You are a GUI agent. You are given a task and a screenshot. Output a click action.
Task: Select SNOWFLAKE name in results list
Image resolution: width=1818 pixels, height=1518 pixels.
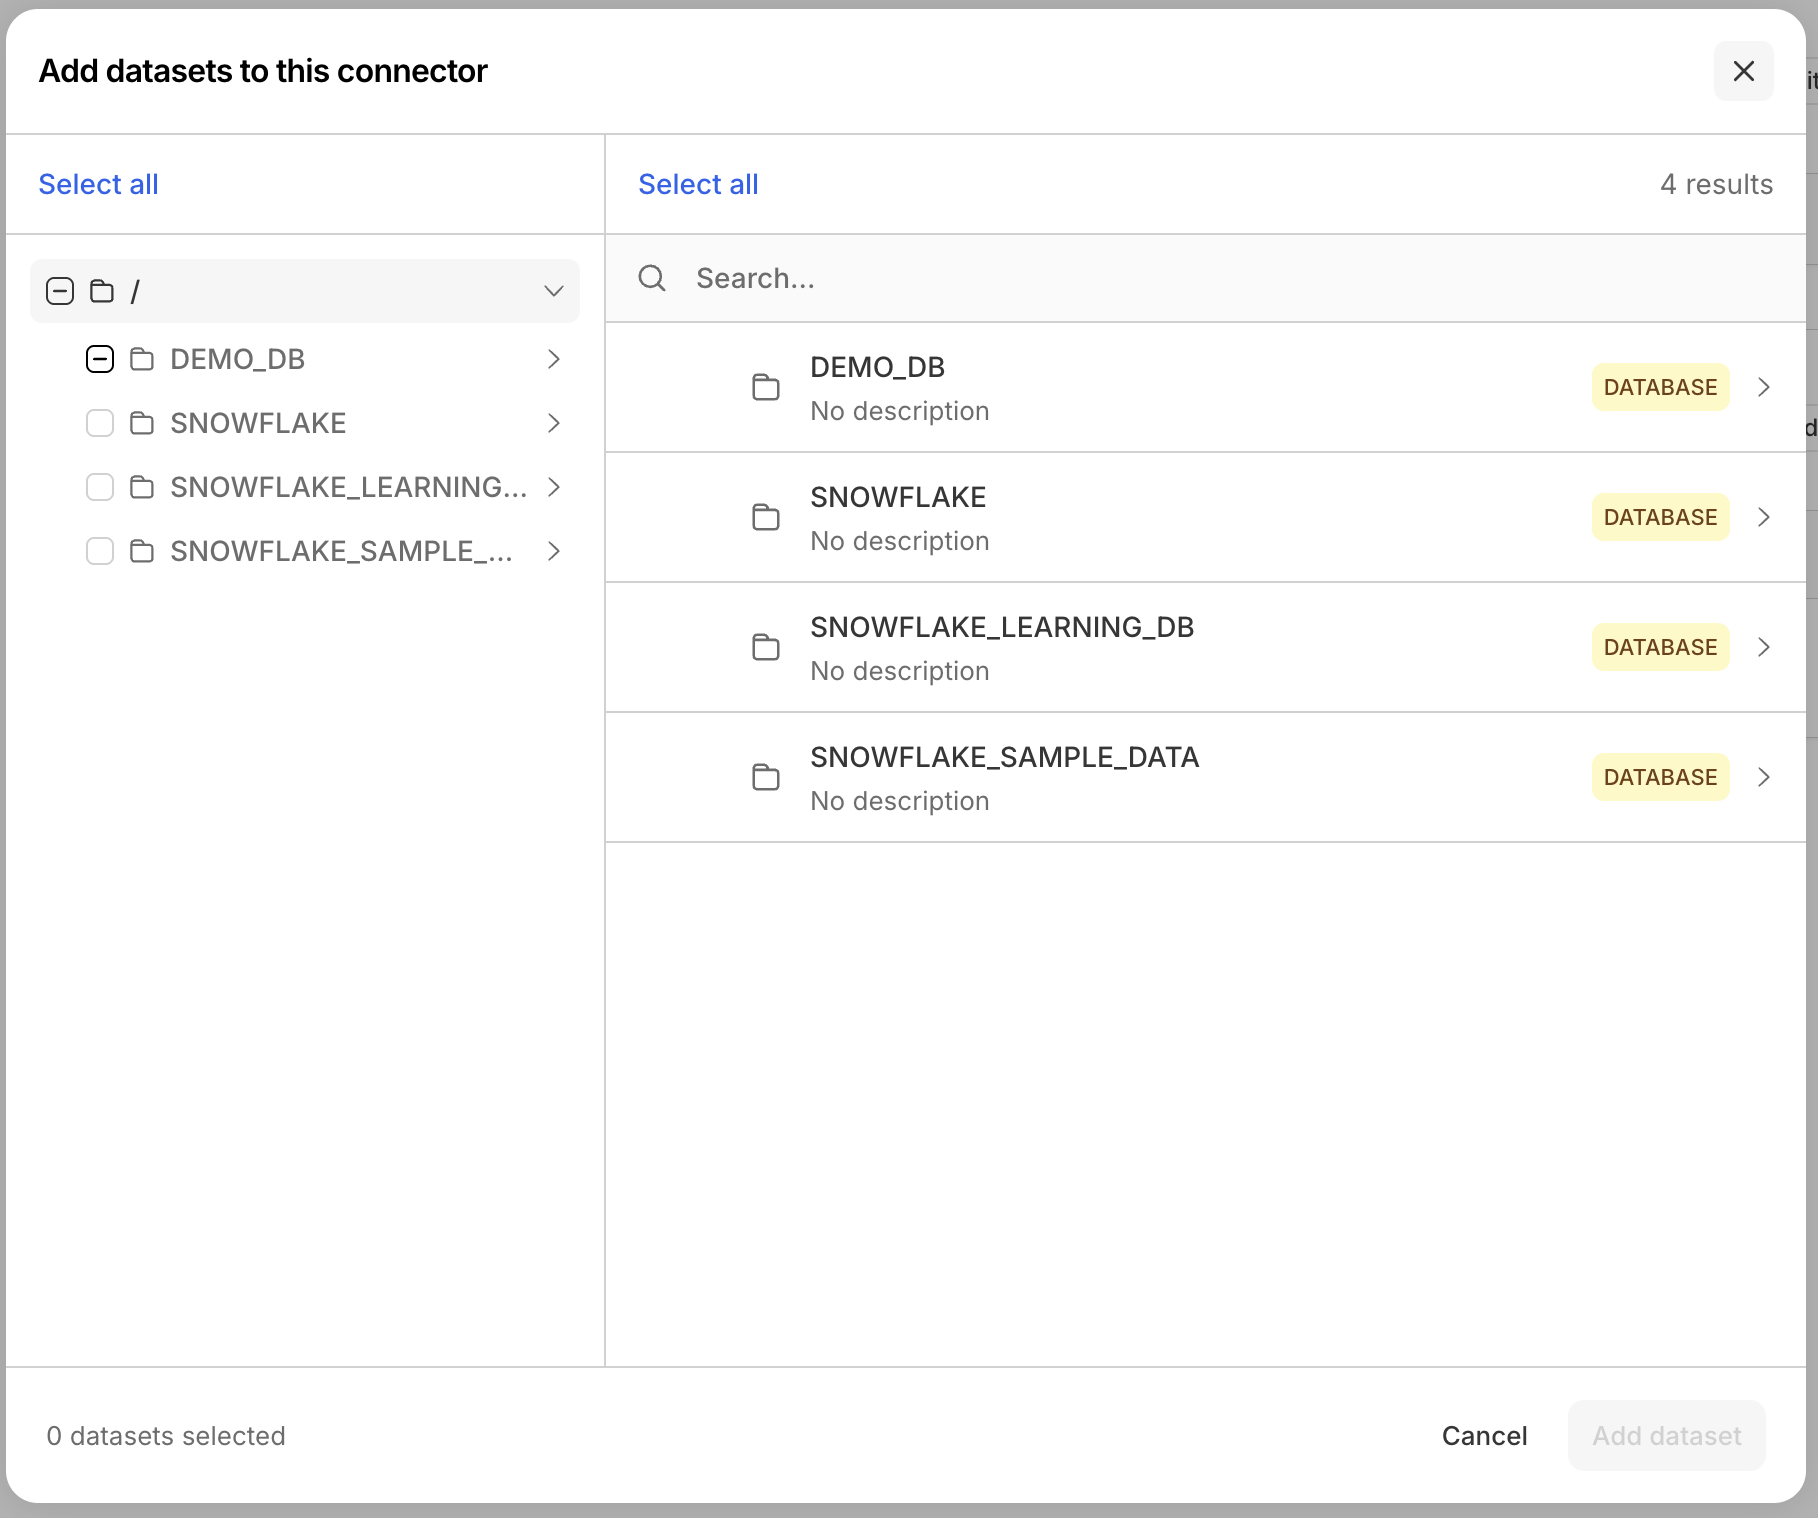[x=898, y=497]
